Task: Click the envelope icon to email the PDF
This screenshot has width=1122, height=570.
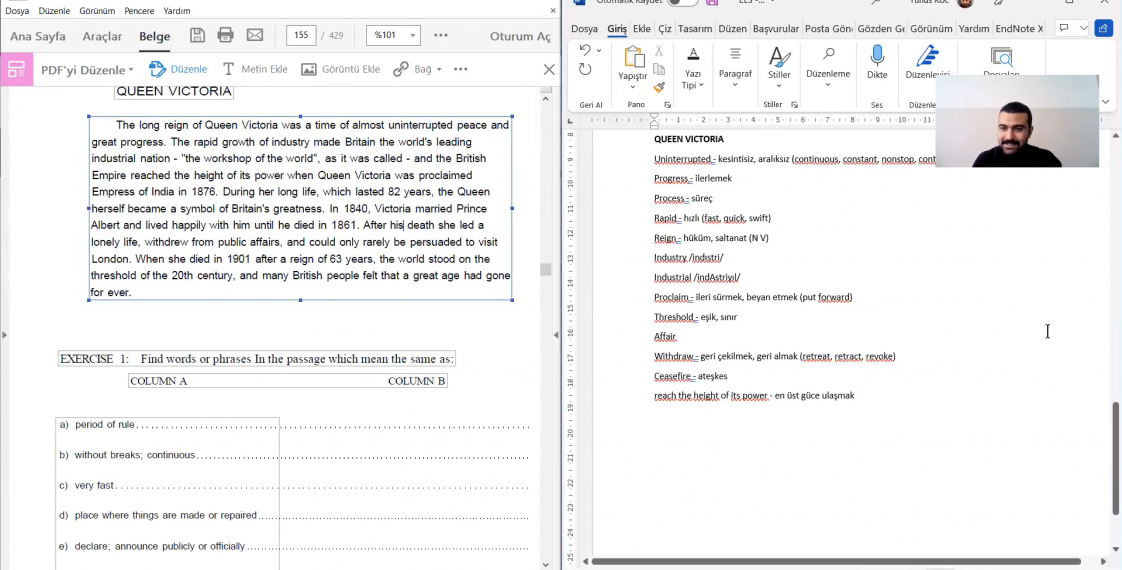Action: (255, 36)
